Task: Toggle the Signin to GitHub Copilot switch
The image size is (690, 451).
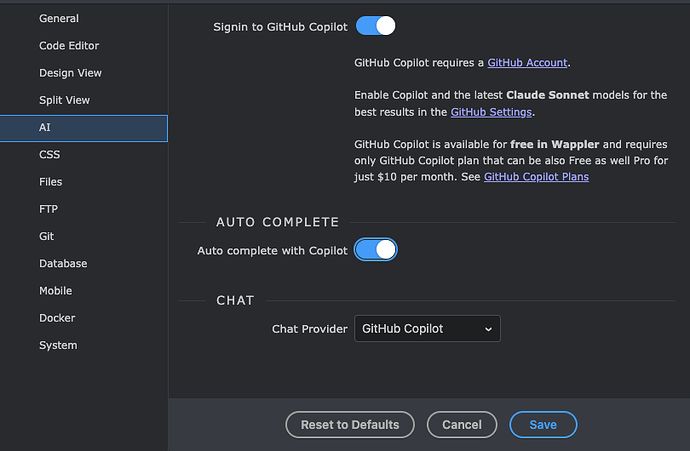Action: point(376,26)
